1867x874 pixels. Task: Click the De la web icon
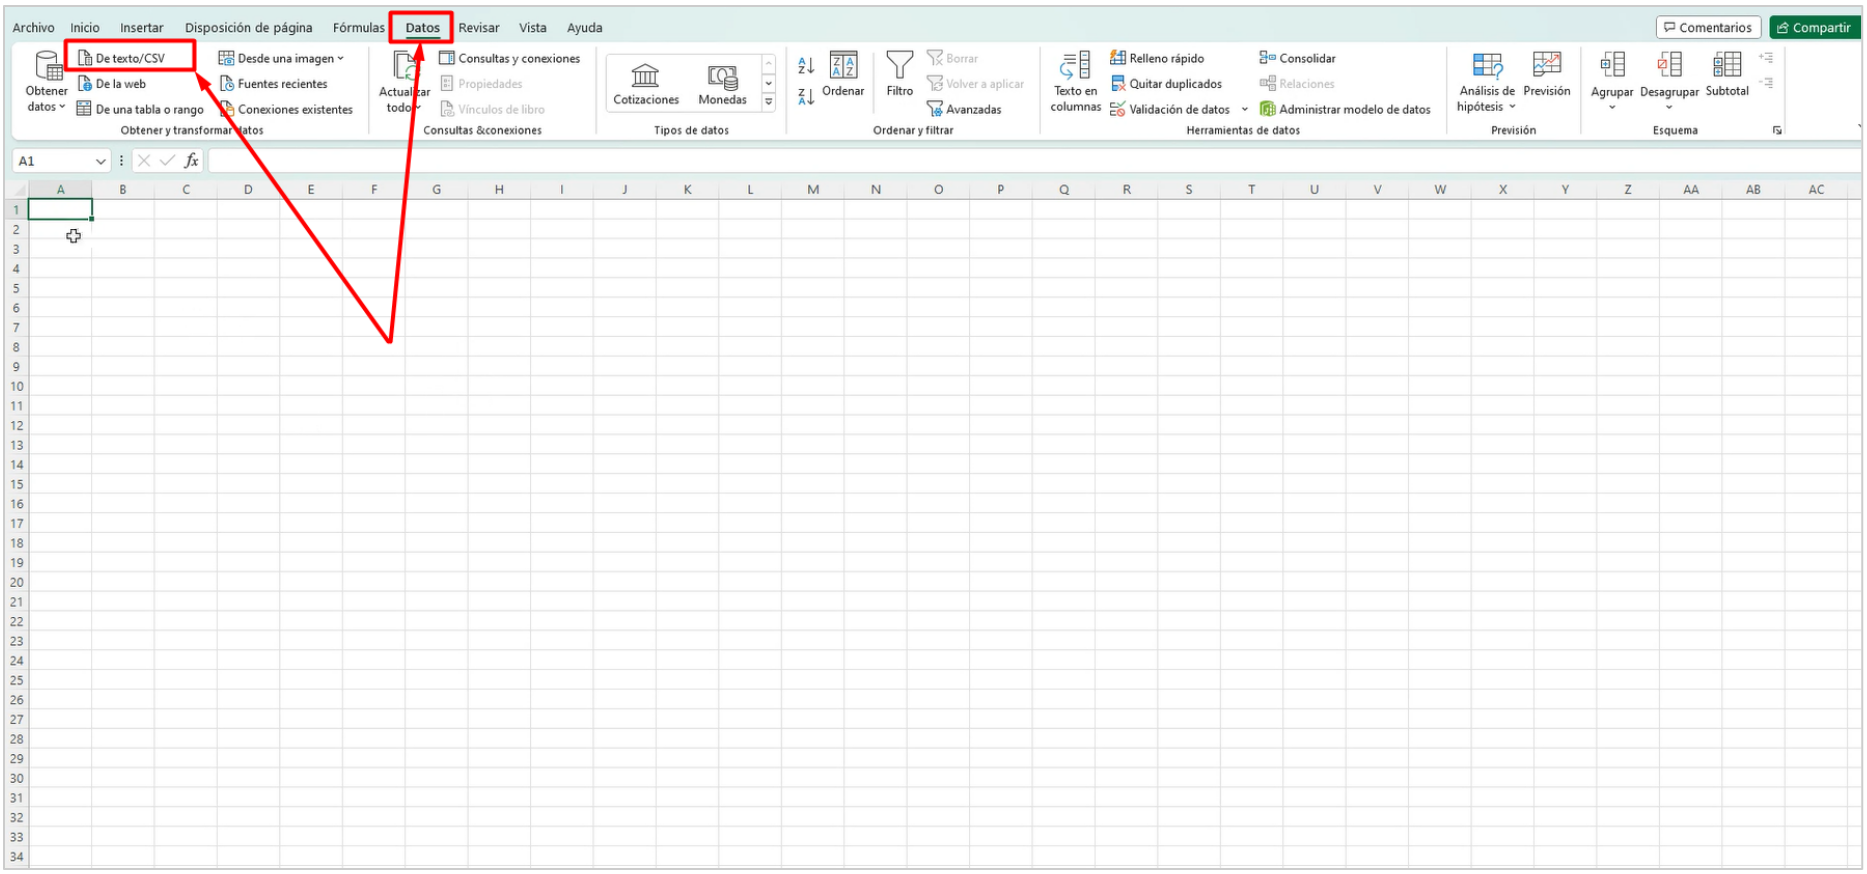pos(86,84)
